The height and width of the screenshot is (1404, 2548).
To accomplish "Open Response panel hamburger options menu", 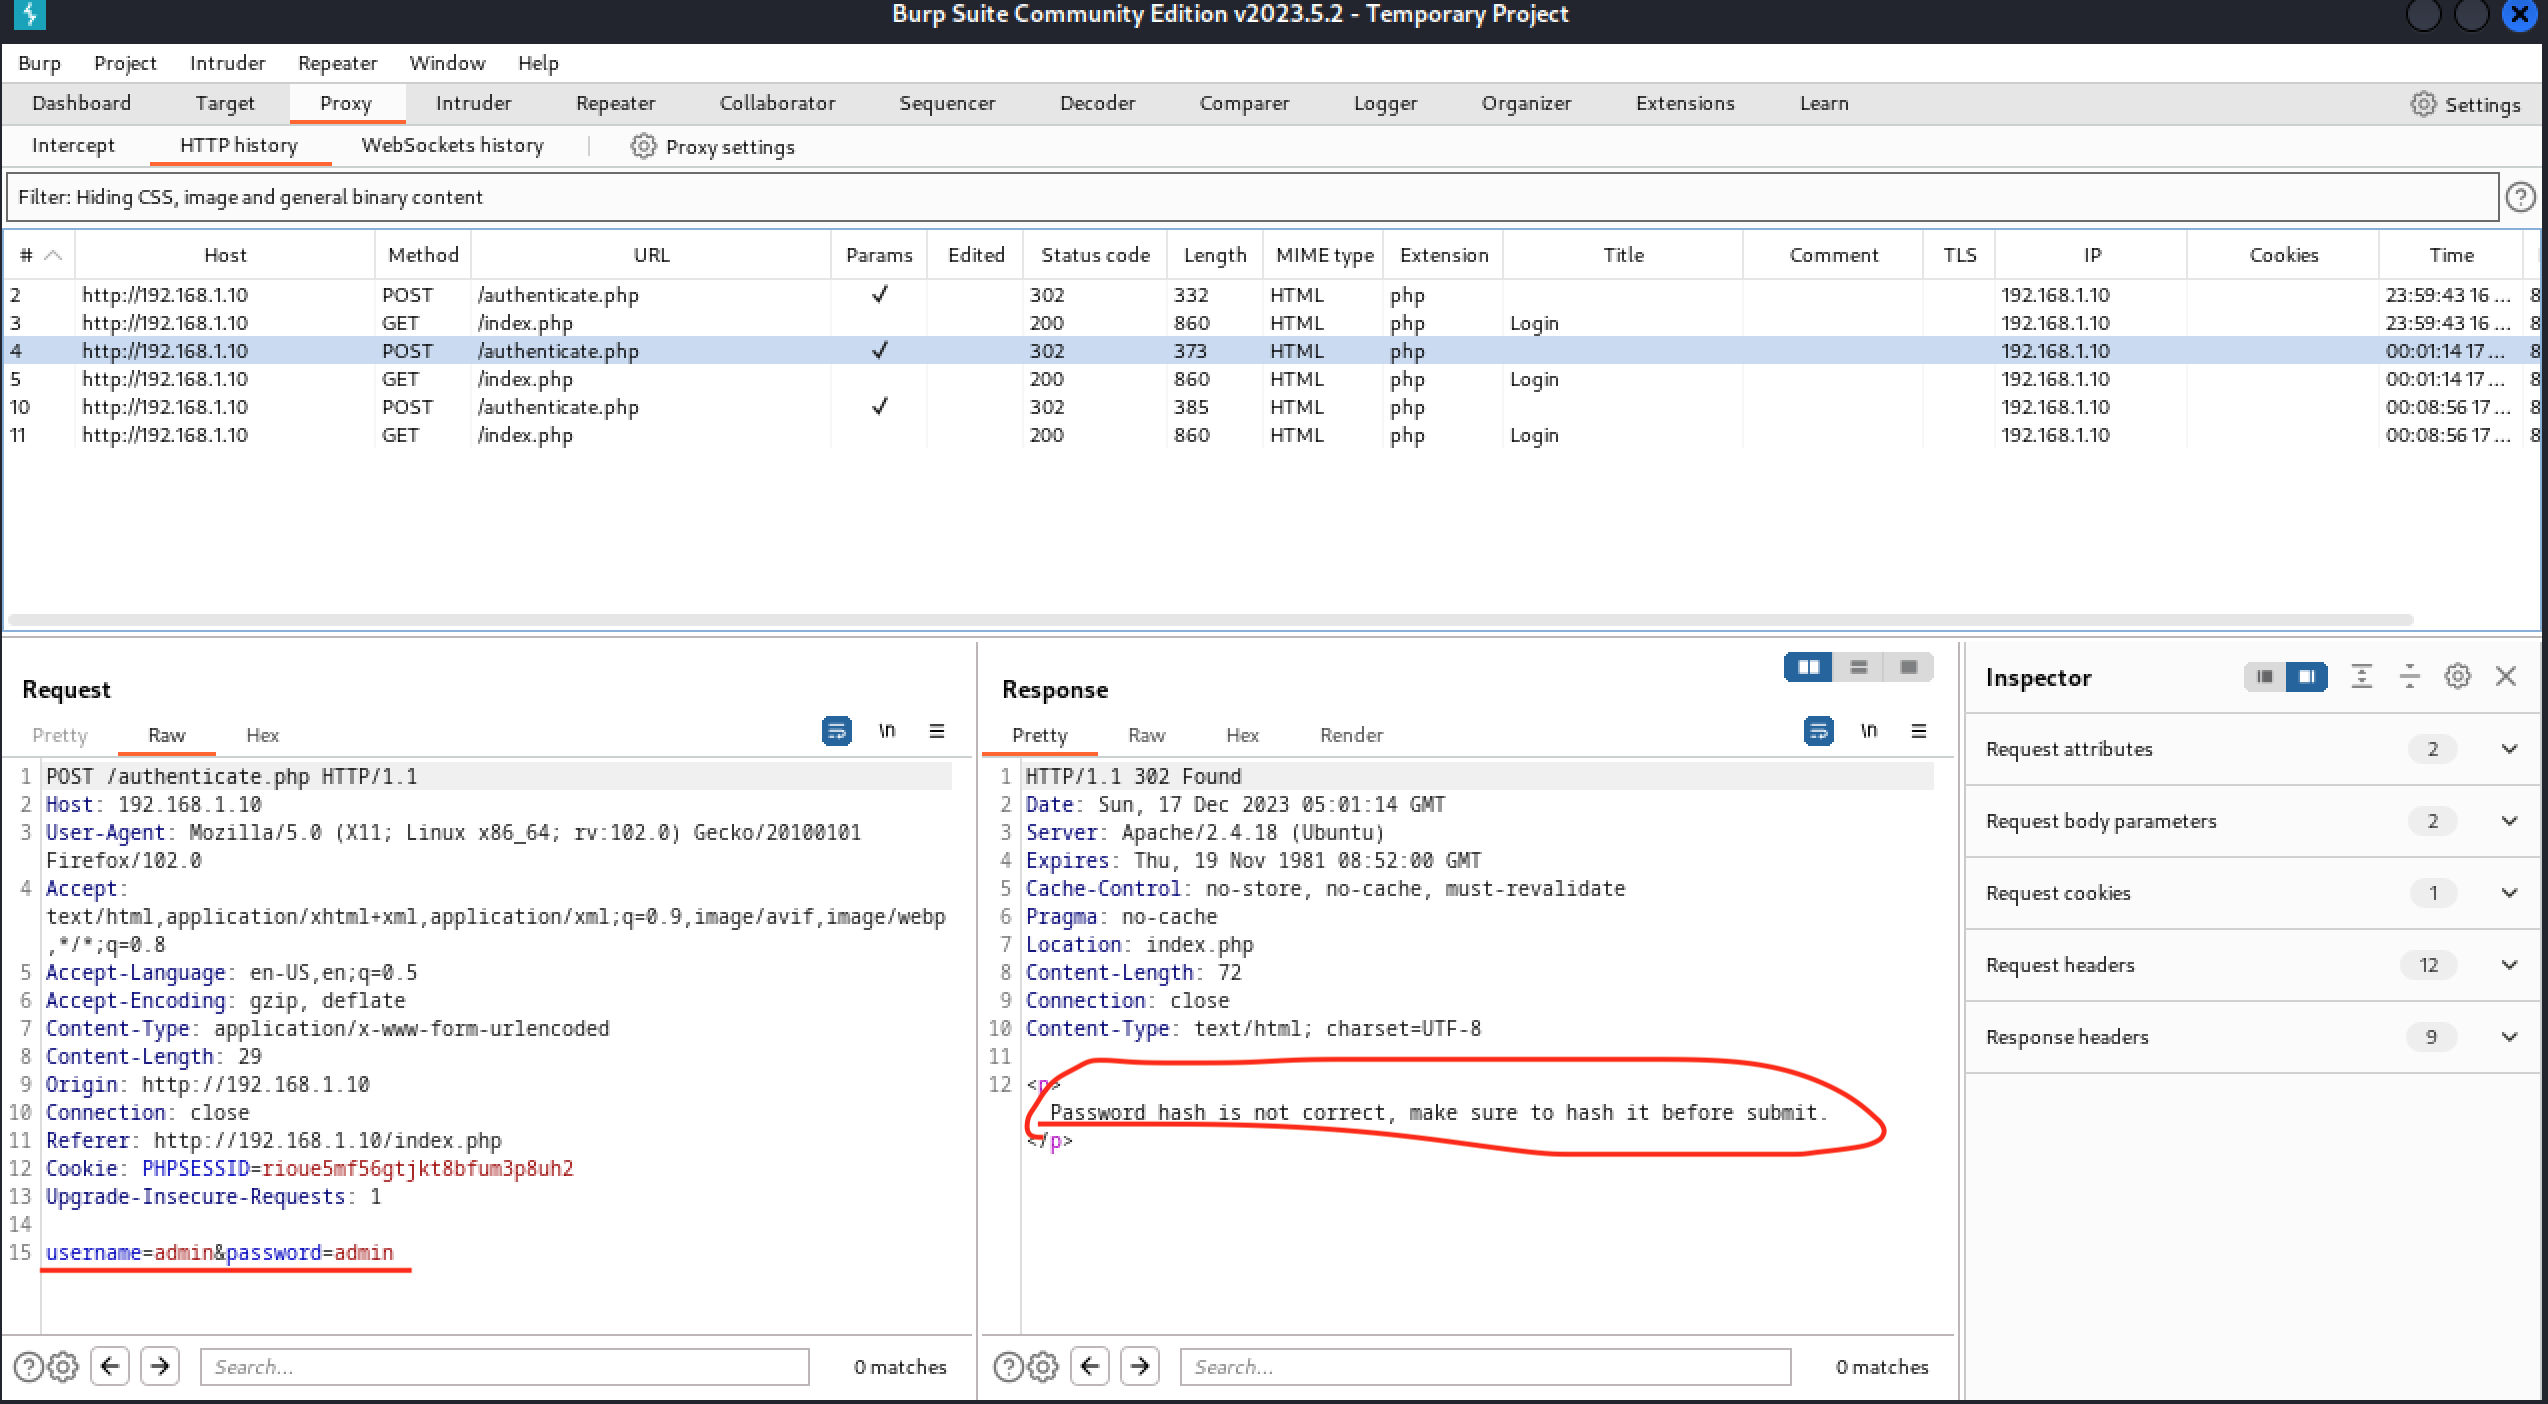I will [x=1918, y=731].
